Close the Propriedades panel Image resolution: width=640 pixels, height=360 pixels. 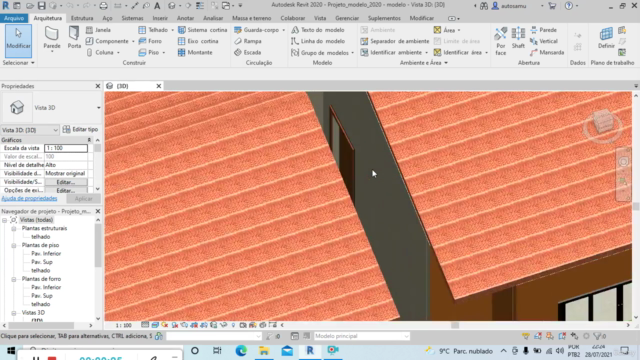tap(98, 86)
